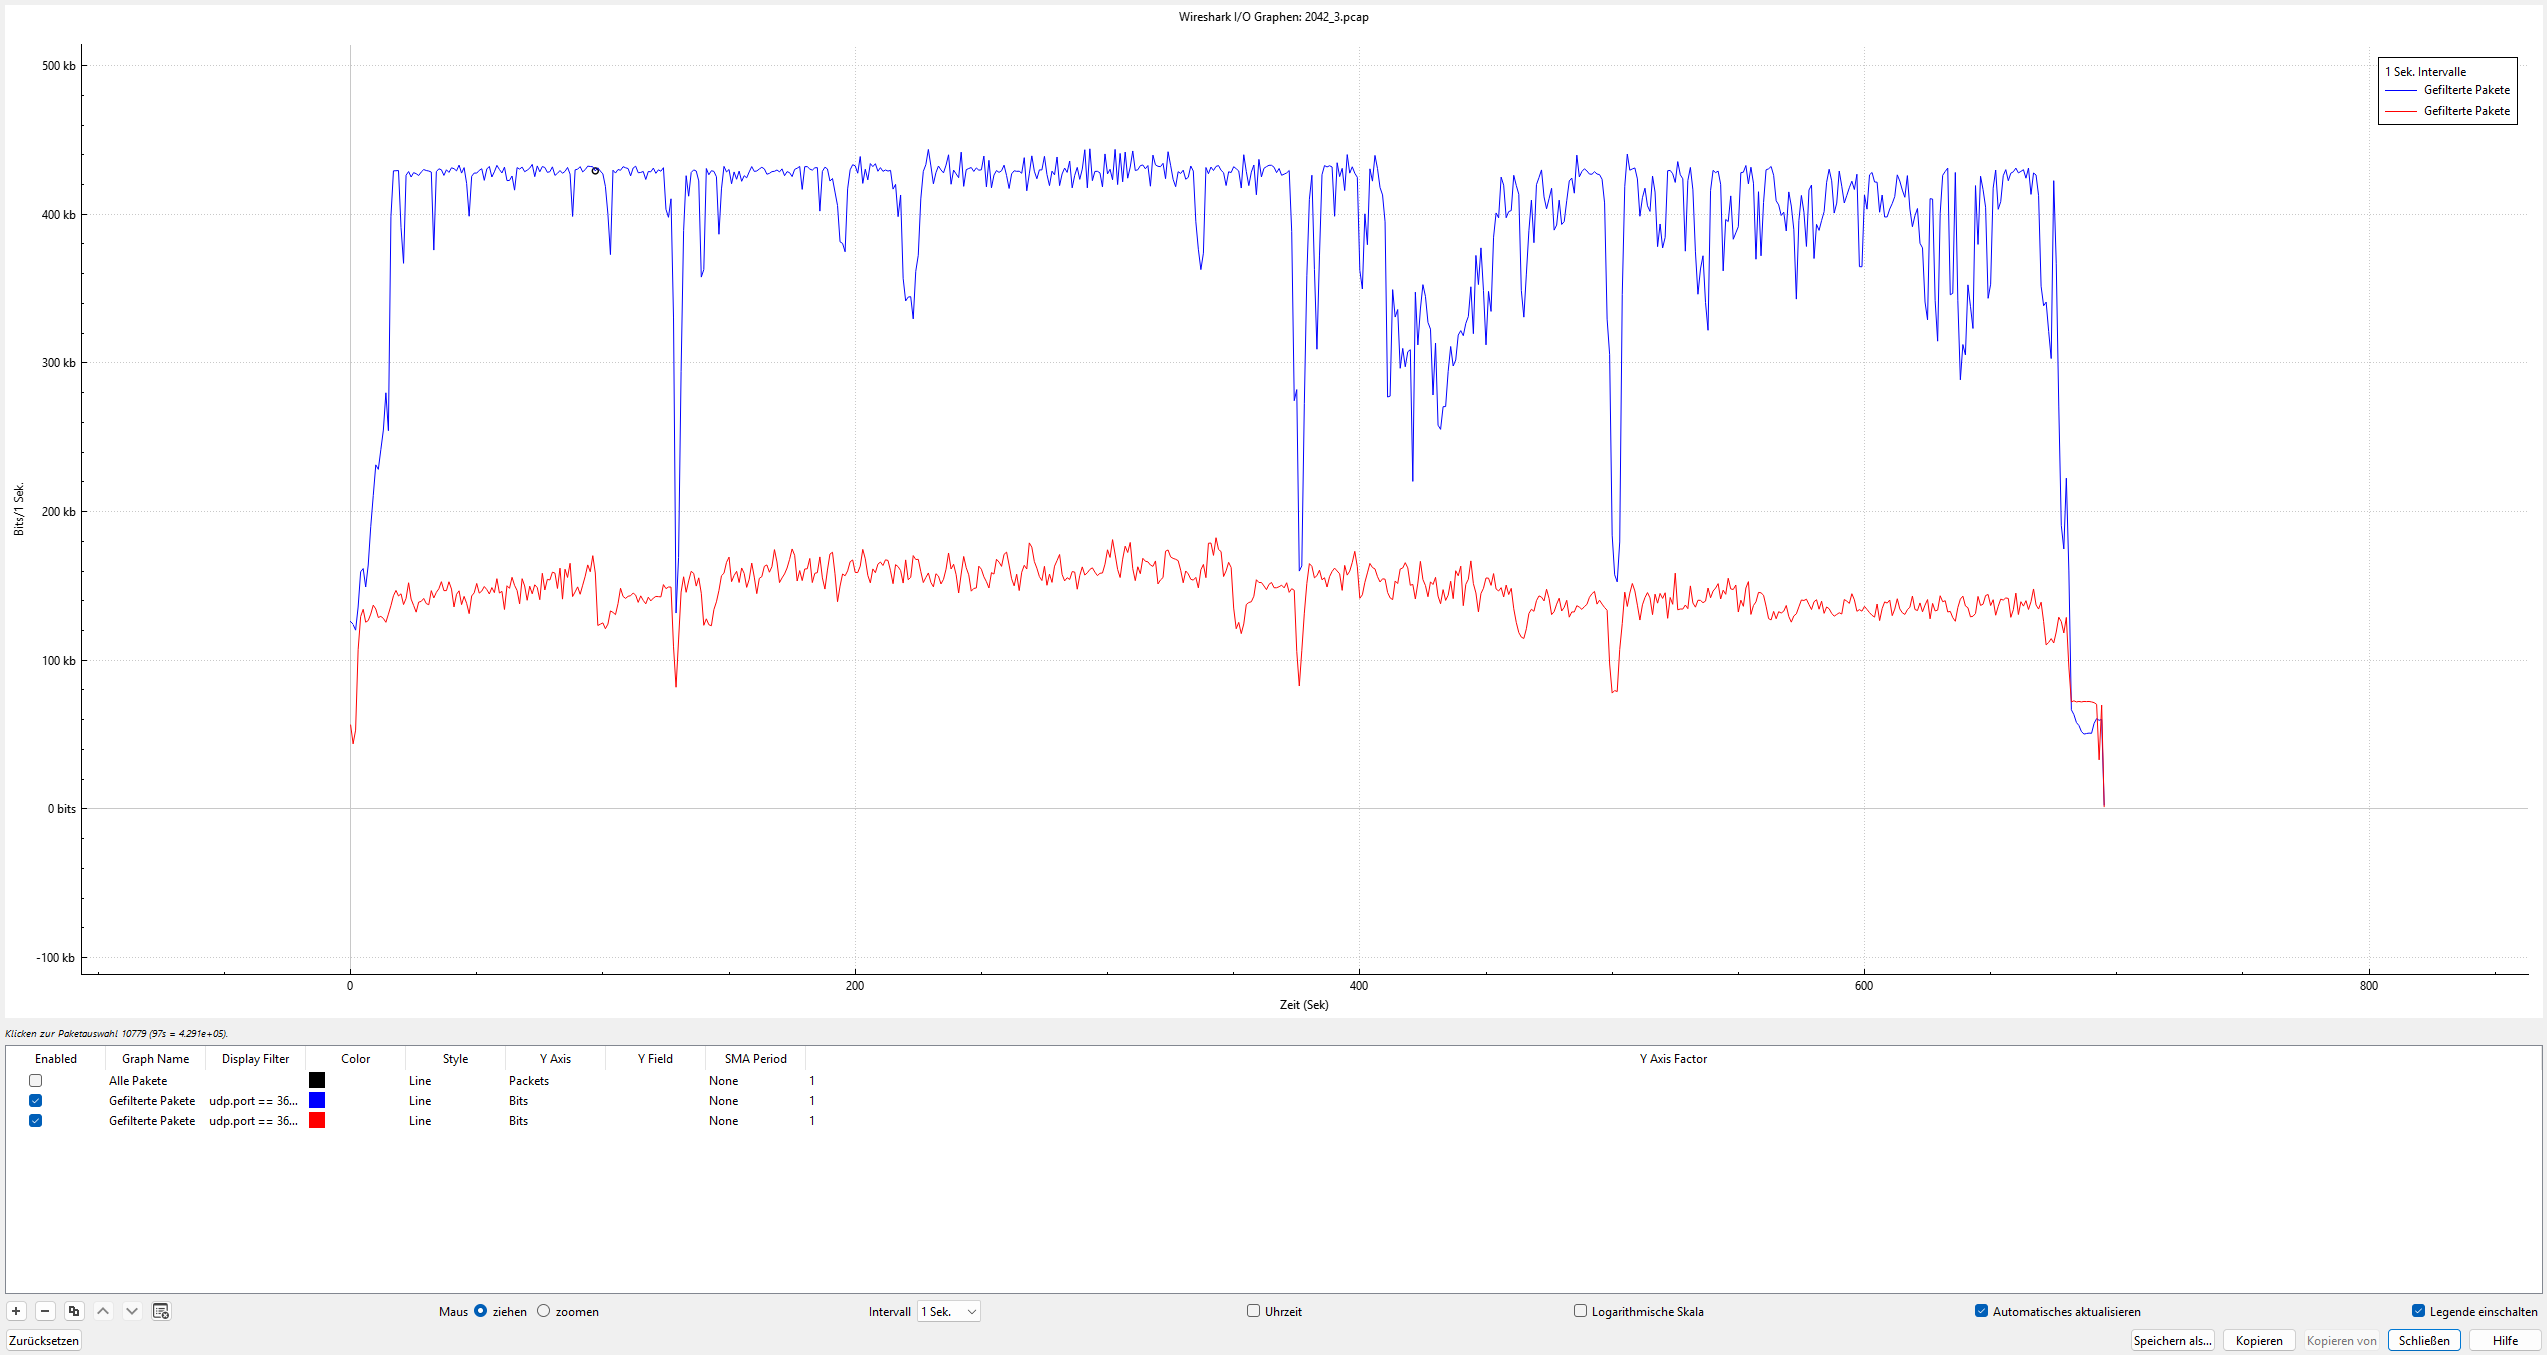Click the remove graph minus icon

click(45, 1311)
